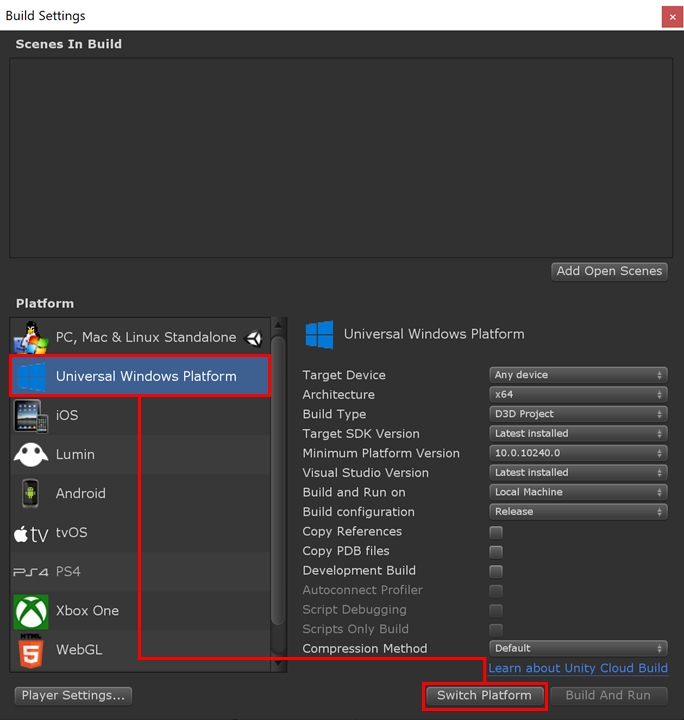This screenshot has height=720, width=684.
Task: Click the platform list scroll down arrow
Action: point(278,664)
